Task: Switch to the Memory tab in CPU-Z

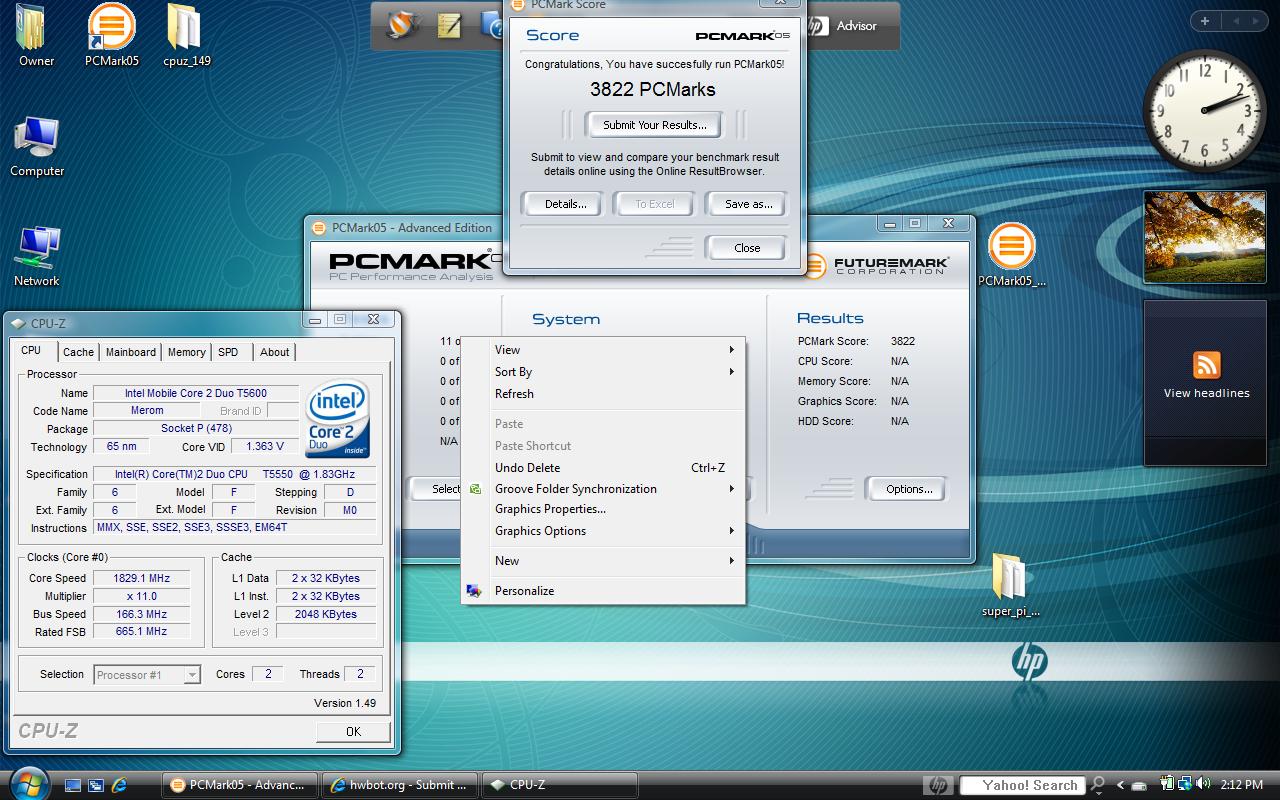Action: (186, 352)
